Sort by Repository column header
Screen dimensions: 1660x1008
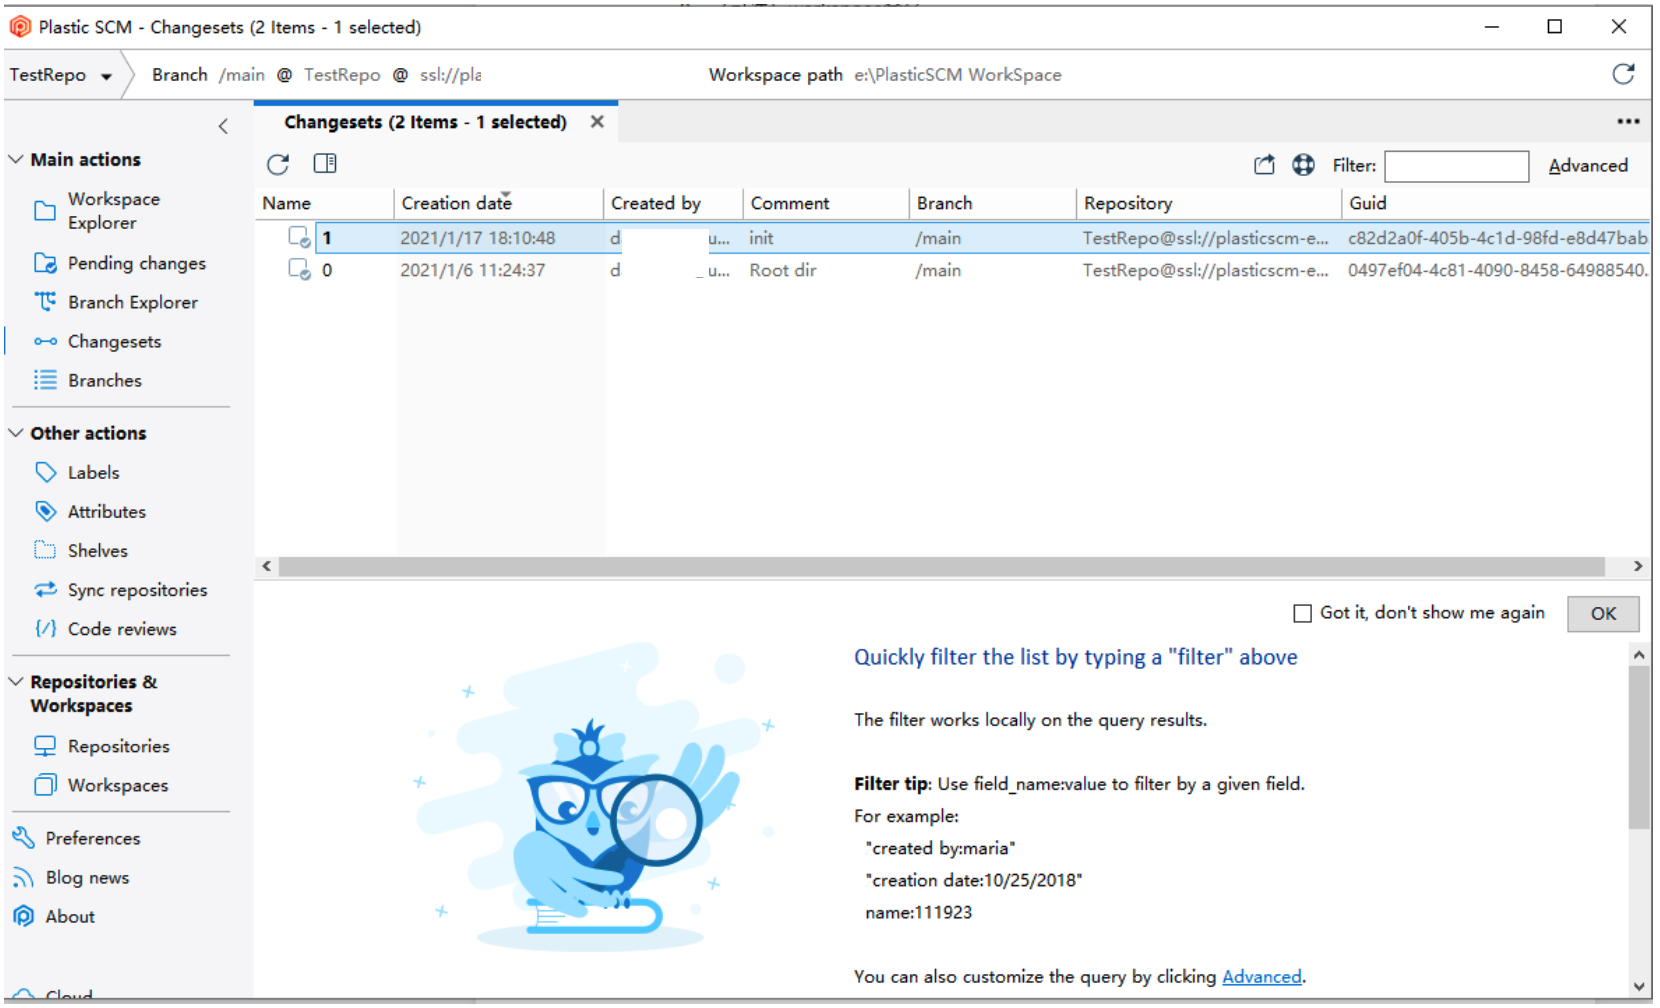pos(1208,203)
